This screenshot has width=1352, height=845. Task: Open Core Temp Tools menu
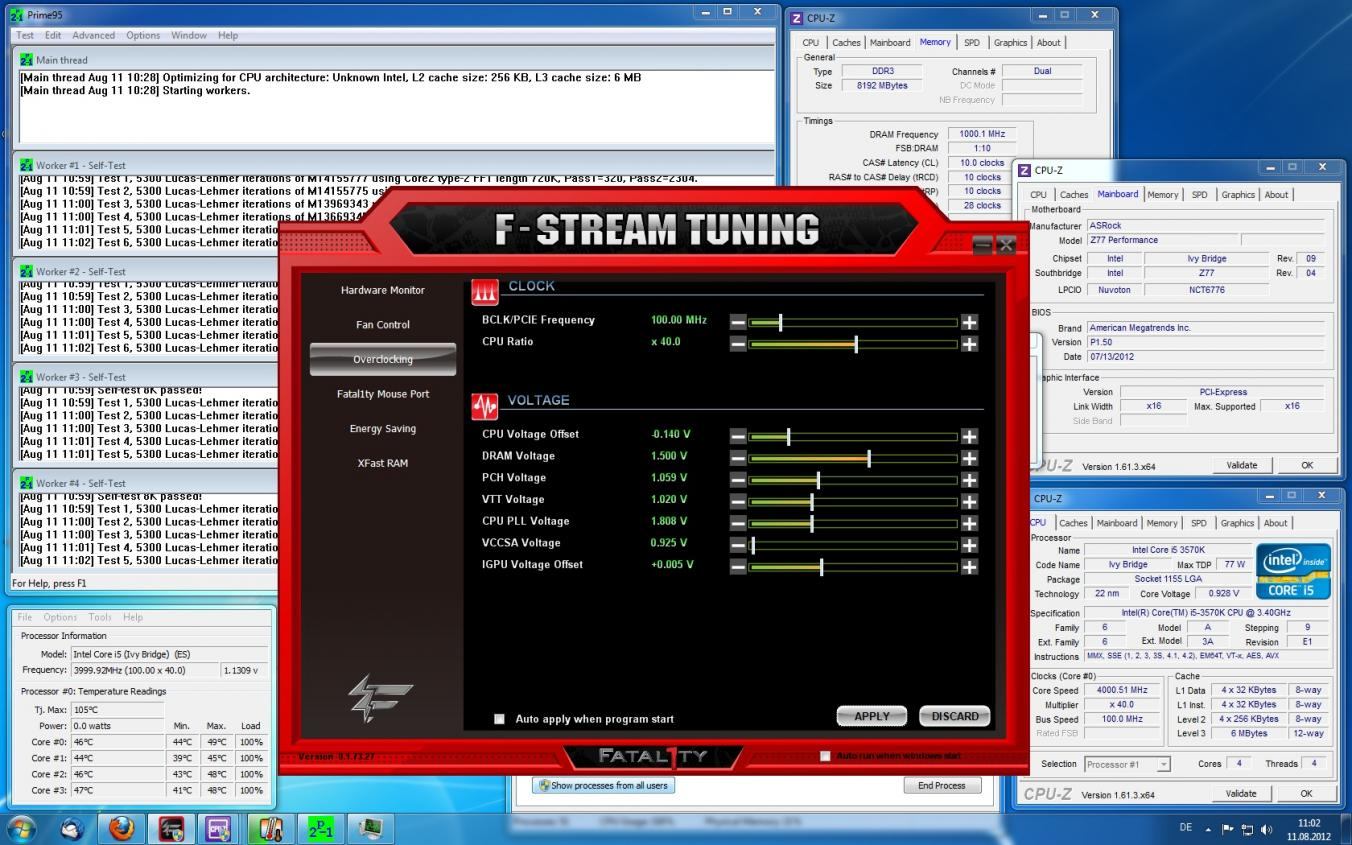click(x=100, y=617)
